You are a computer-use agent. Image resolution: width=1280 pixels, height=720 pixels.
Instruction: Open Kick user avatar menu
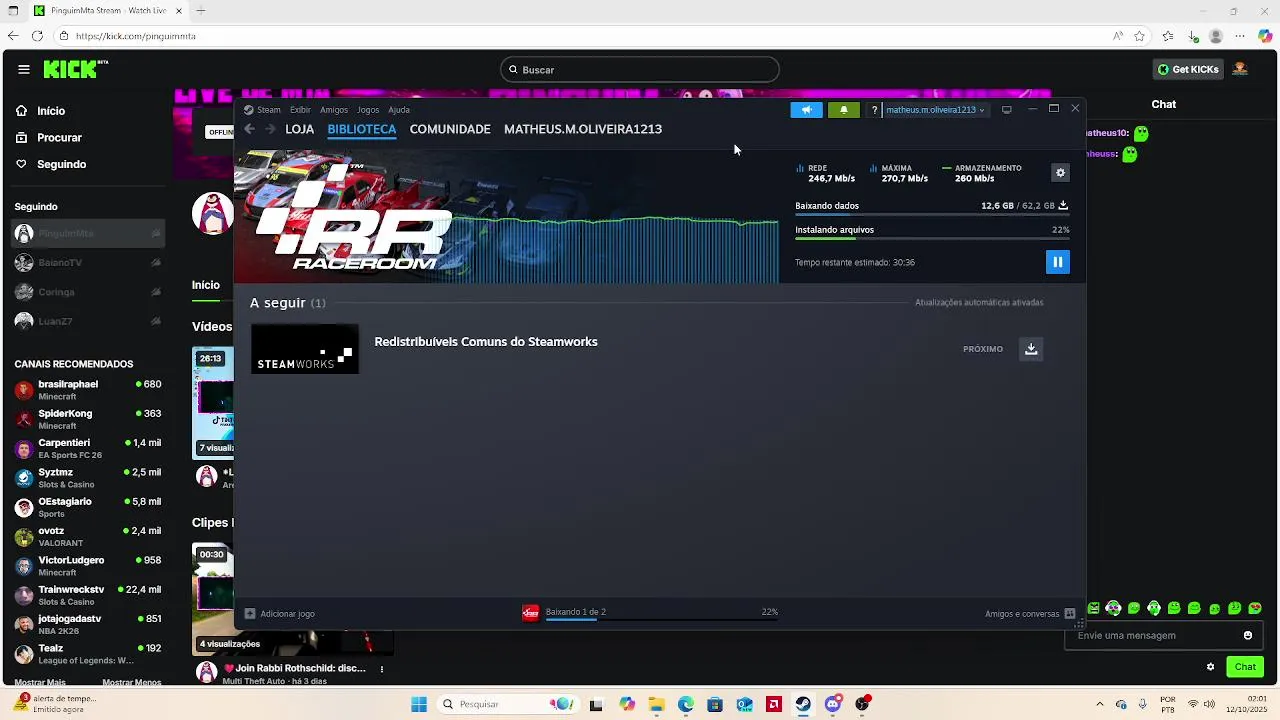point(1240,70)
